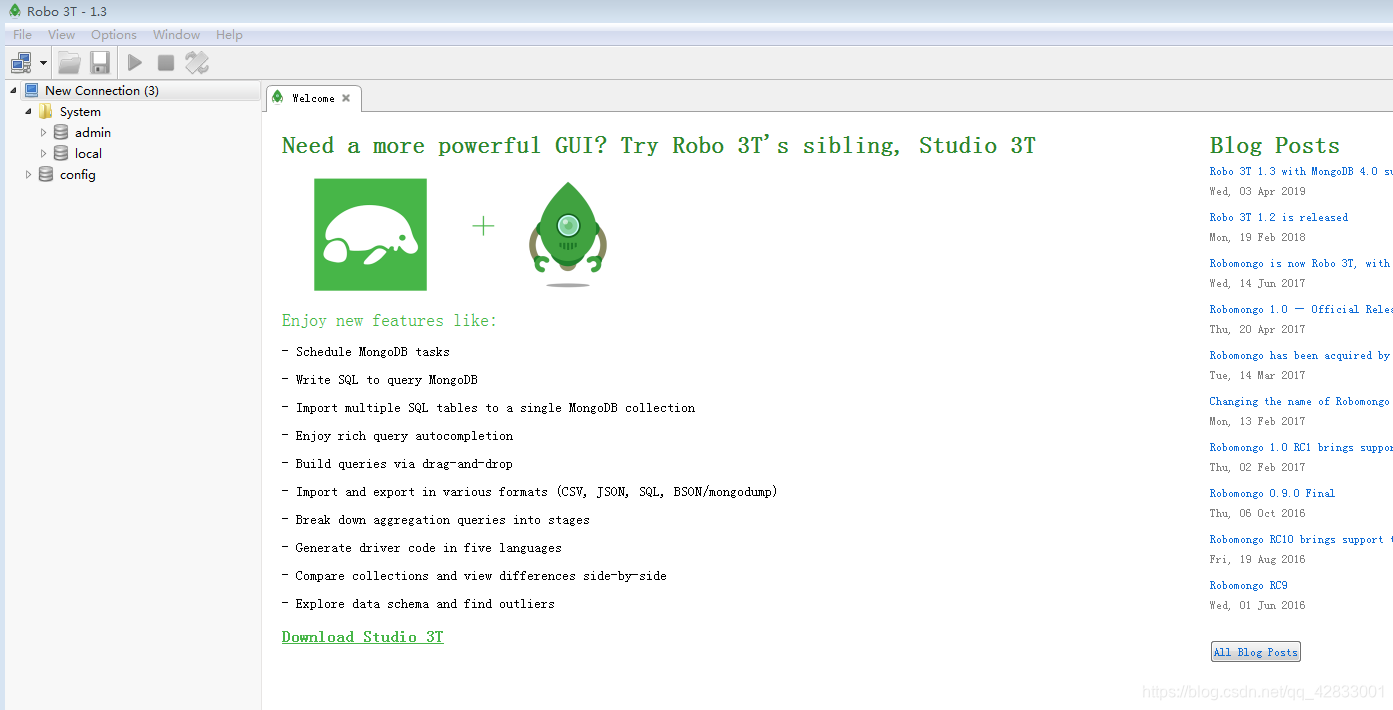Click the admin database icon
Screen dimensions: 1393x710
coord(61,132)
